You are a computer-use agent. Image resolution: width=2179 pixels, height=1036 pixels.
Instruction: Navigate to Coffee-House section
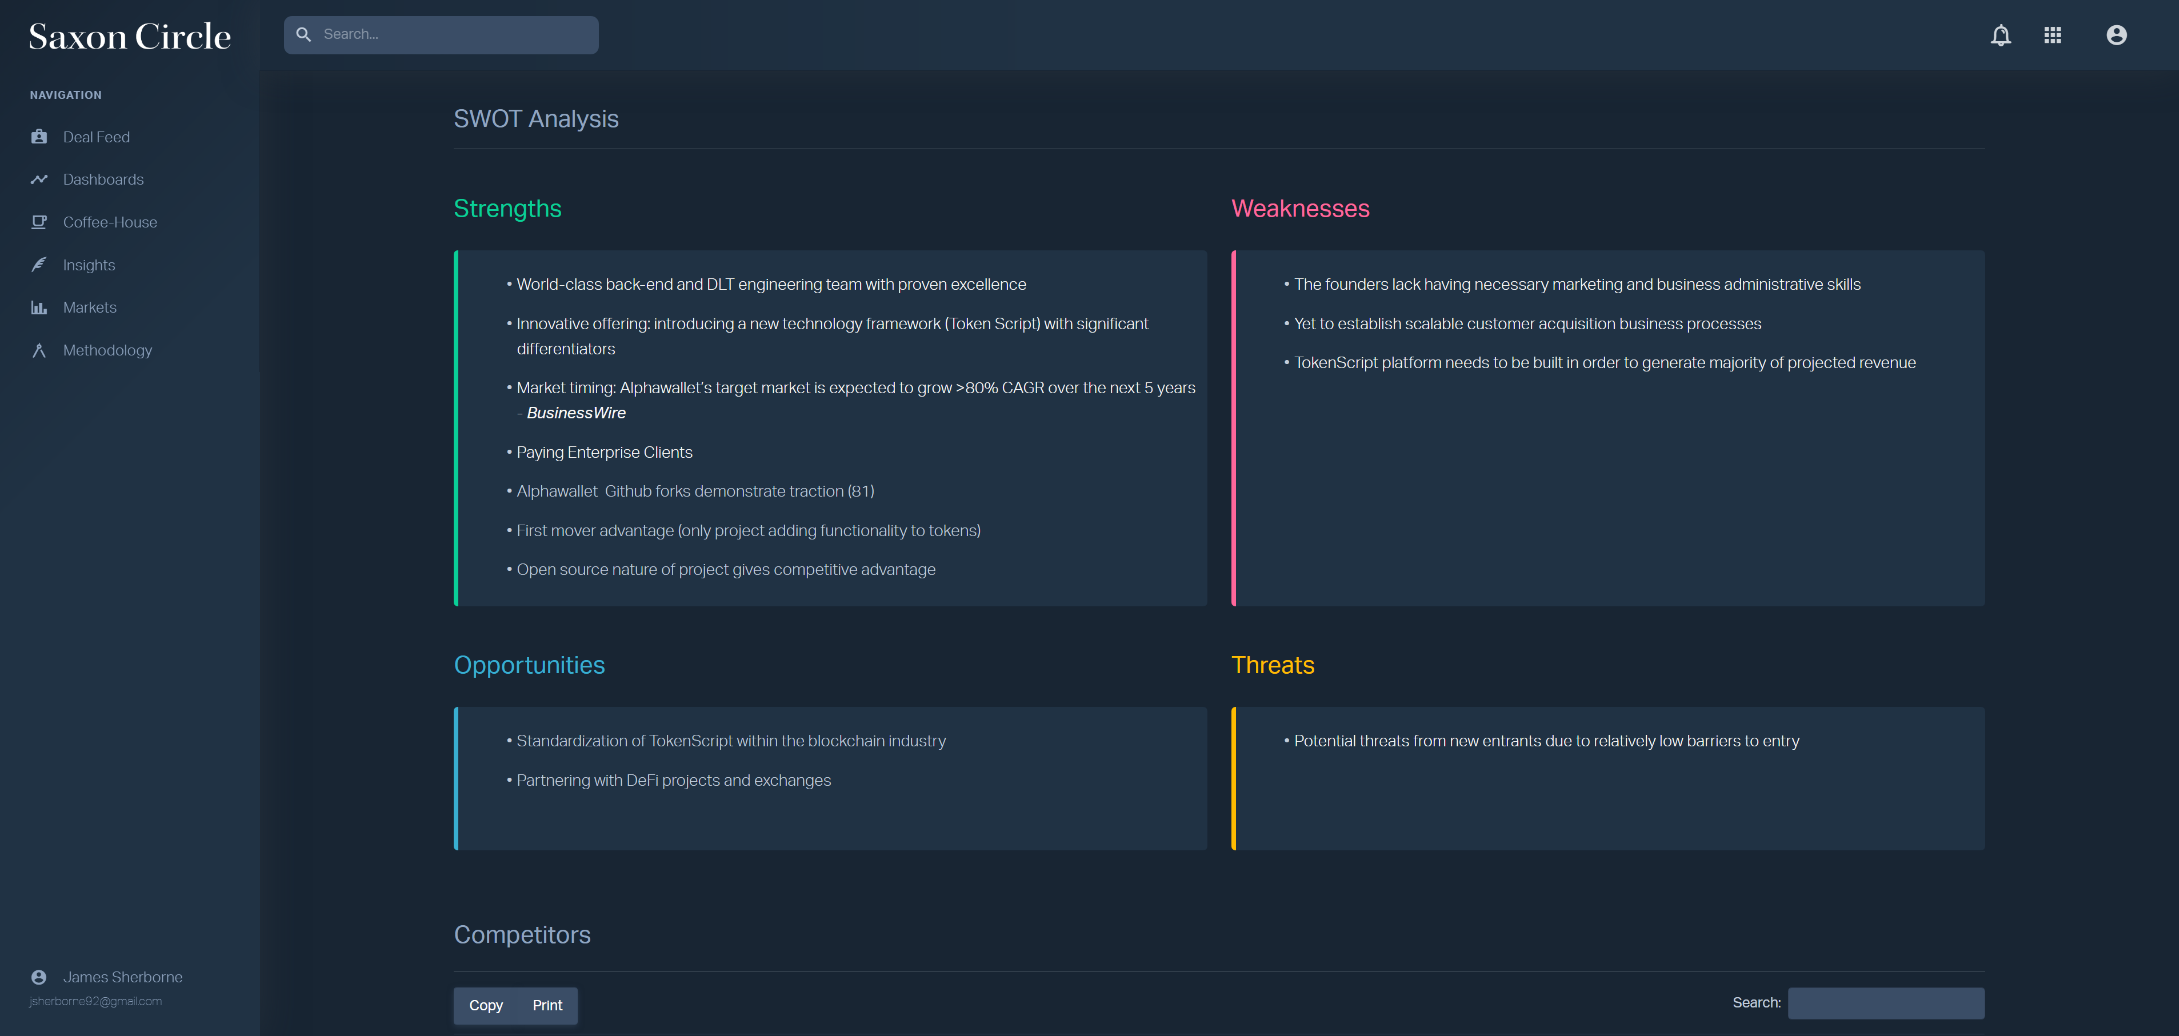[x=110, y=222]
